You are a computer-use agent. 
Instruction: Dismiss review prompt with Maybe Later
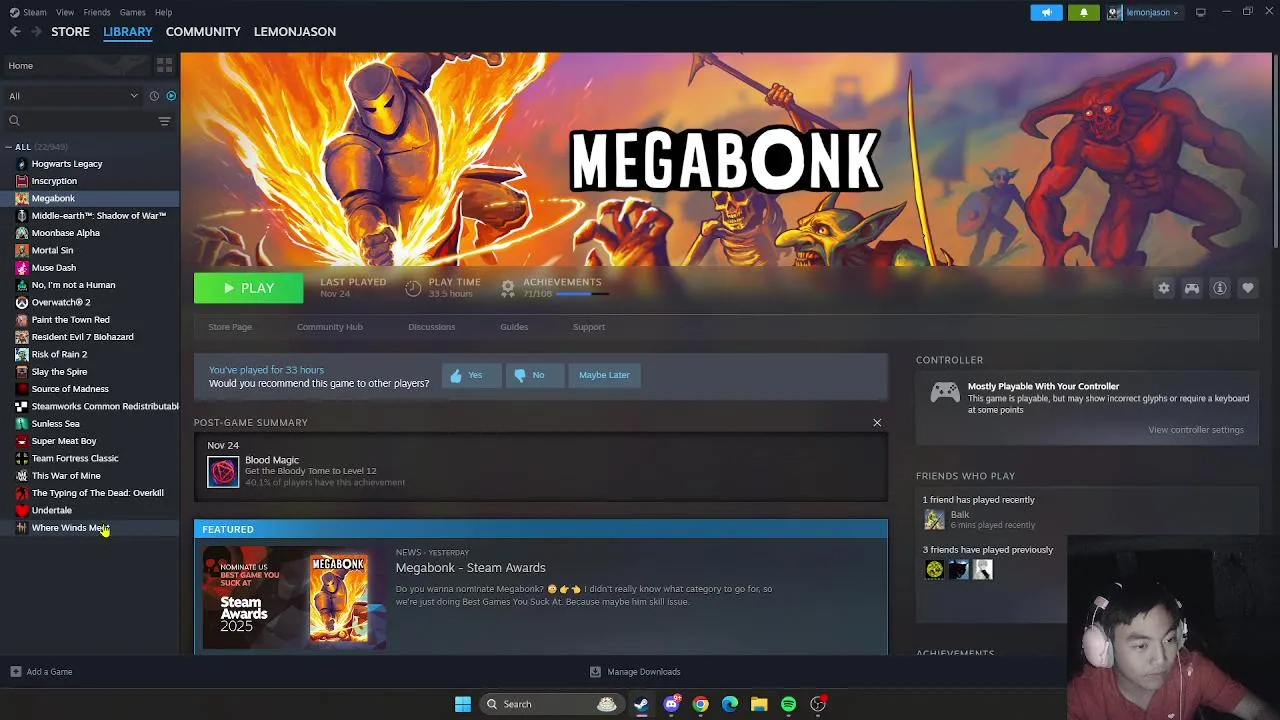(604, 375)
